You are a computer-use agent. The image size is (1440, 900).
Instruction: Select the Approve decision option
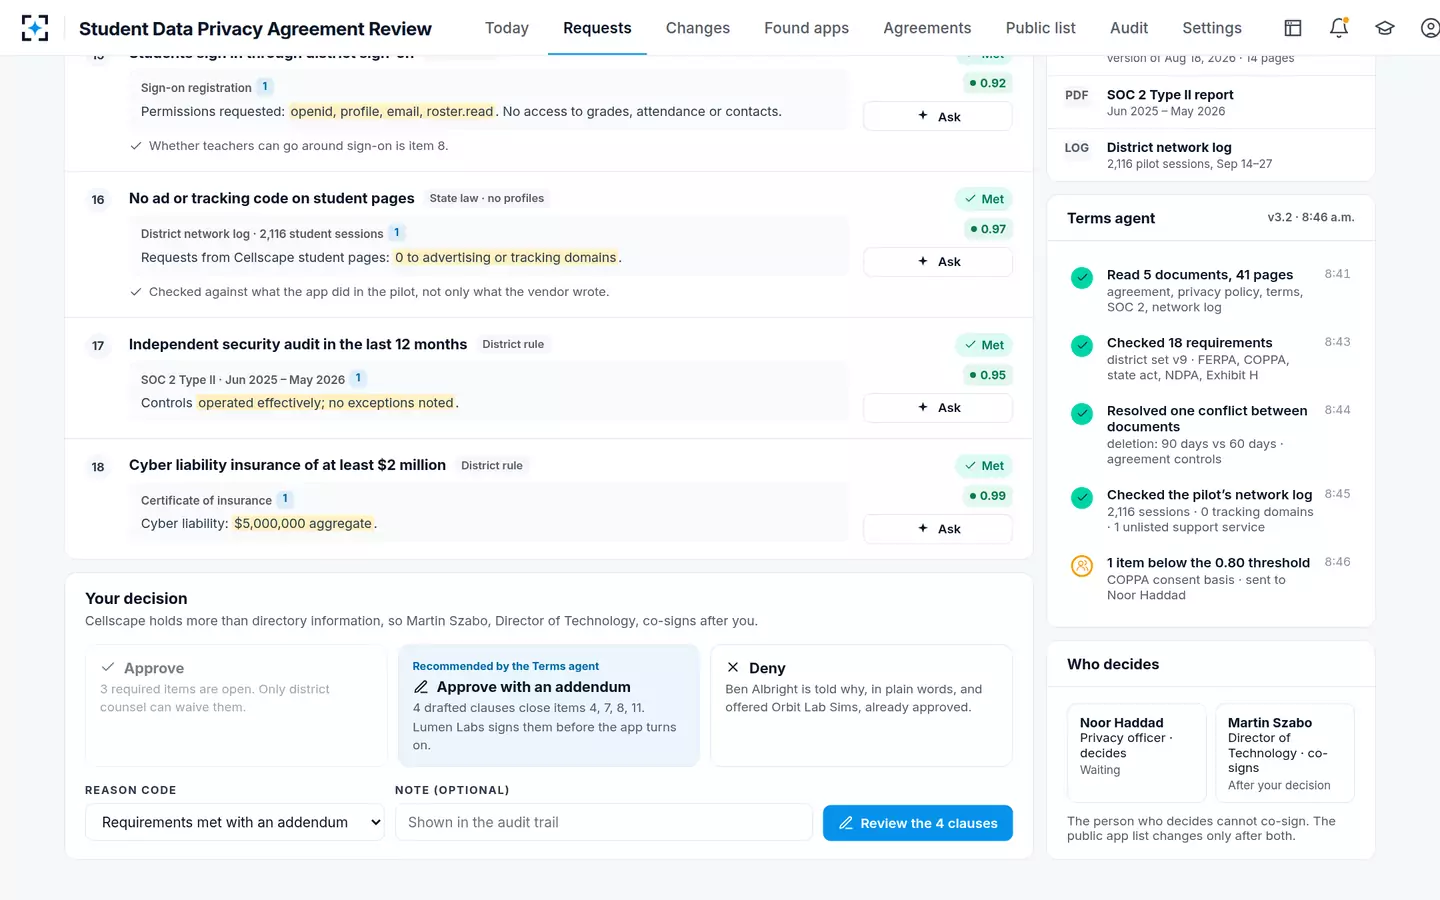coord(236,705)
